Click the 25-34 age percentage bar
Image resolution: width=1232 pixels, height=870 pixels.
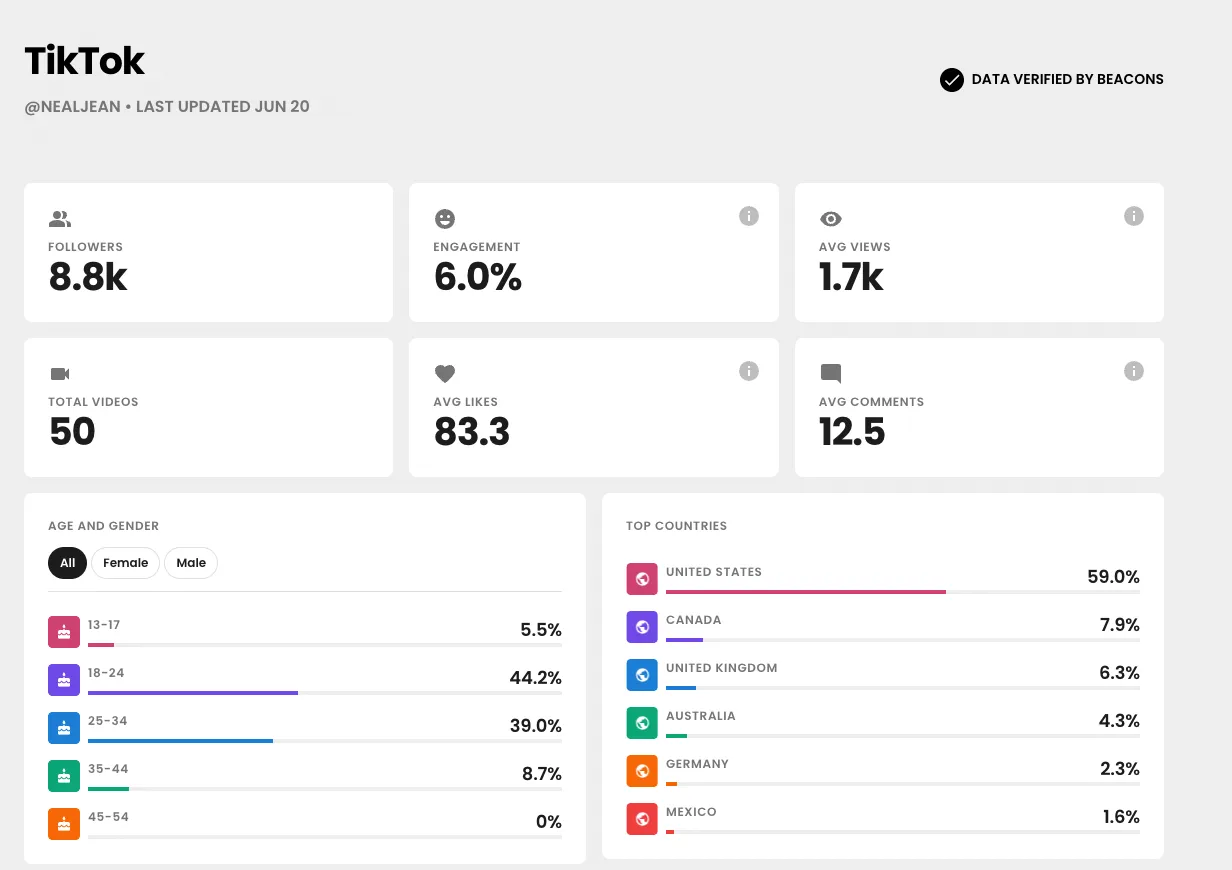(325, 741)
